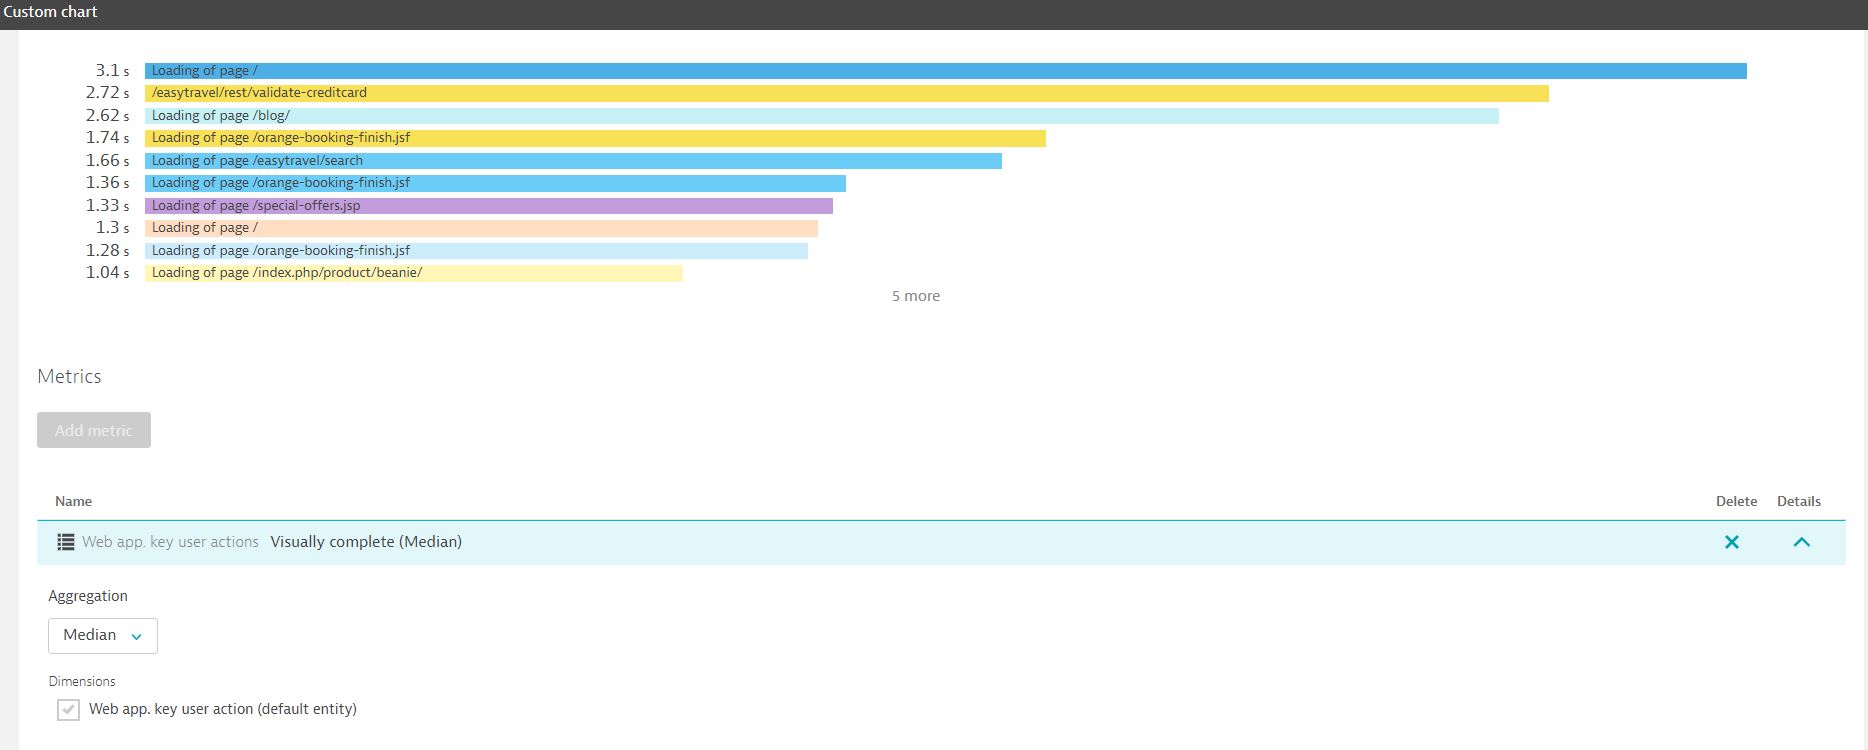
Task: Click the easytravel/search bar
Action: click(x=573, y=161)
